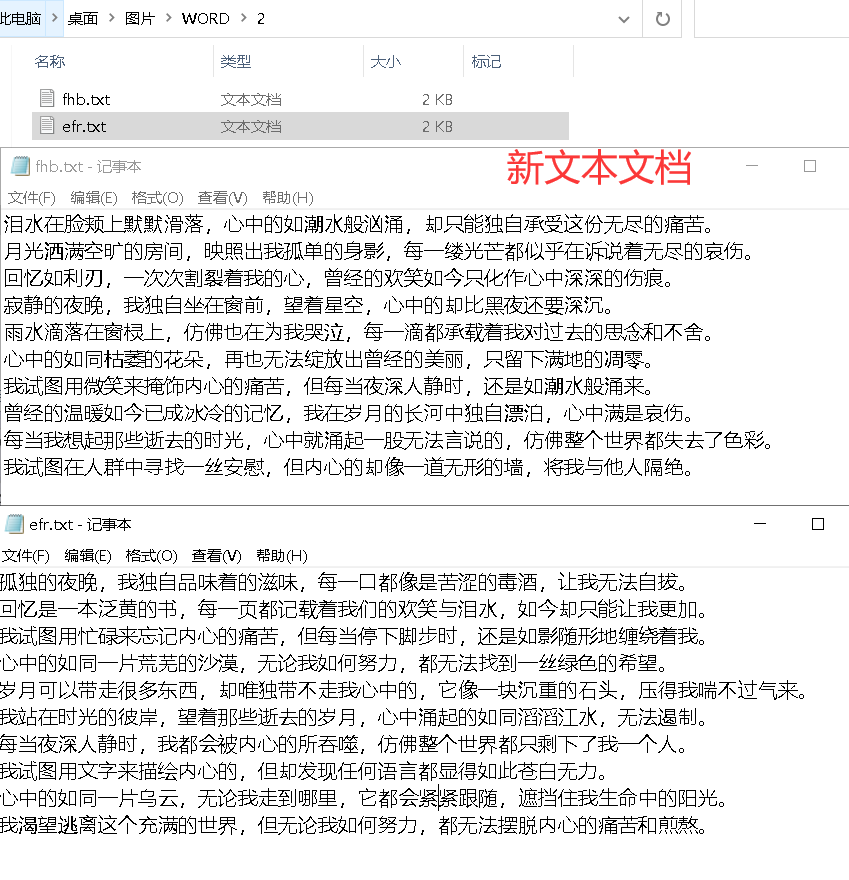Place cursor in line starting 我试图在人群中
The image size is (849, 880).
pos(349,467)
